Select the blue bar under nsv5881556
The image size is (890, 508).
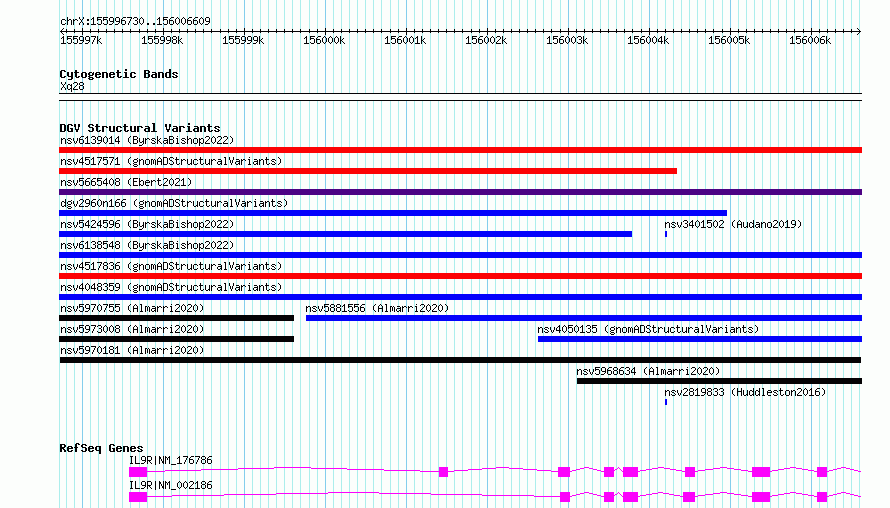point(584,318)
